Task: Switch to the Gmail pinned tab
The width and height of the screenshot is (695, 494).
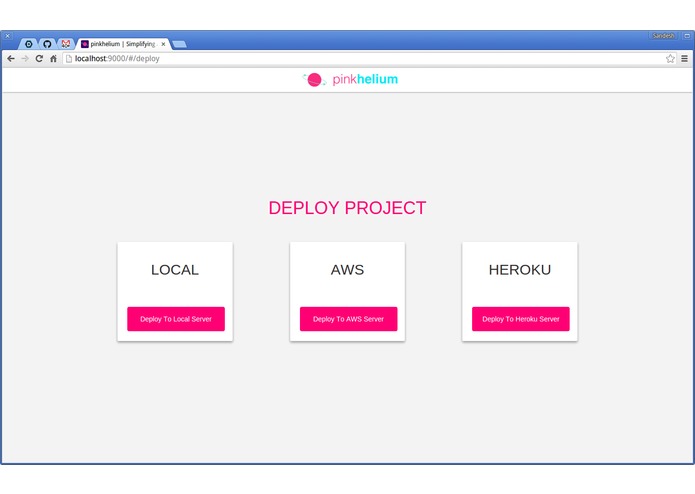Action: pyautogui.click(x=66, y=44)
